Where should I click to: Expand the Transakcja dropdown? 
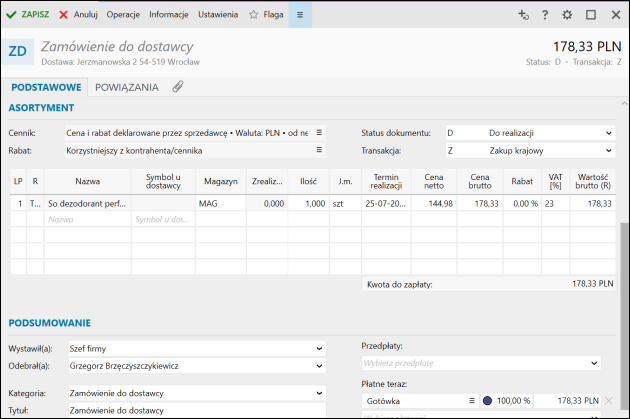(608, 150)
